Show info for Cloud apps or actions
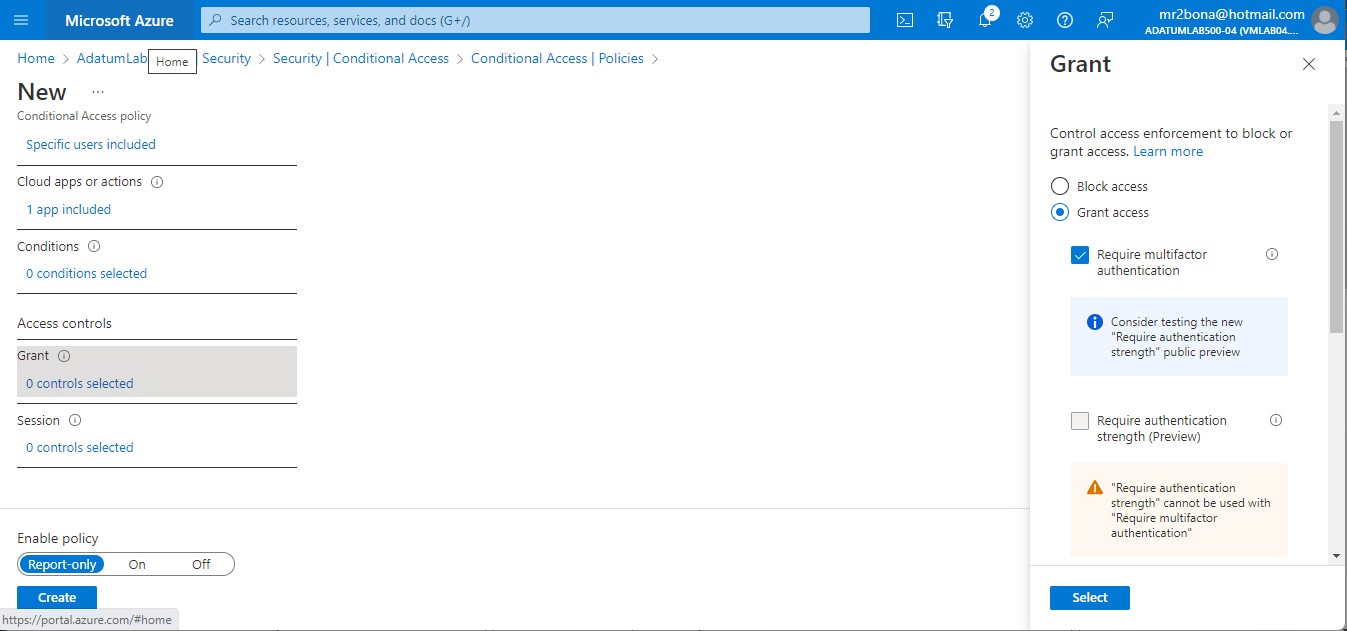1347x631 pixels. [x=157, y=182]
